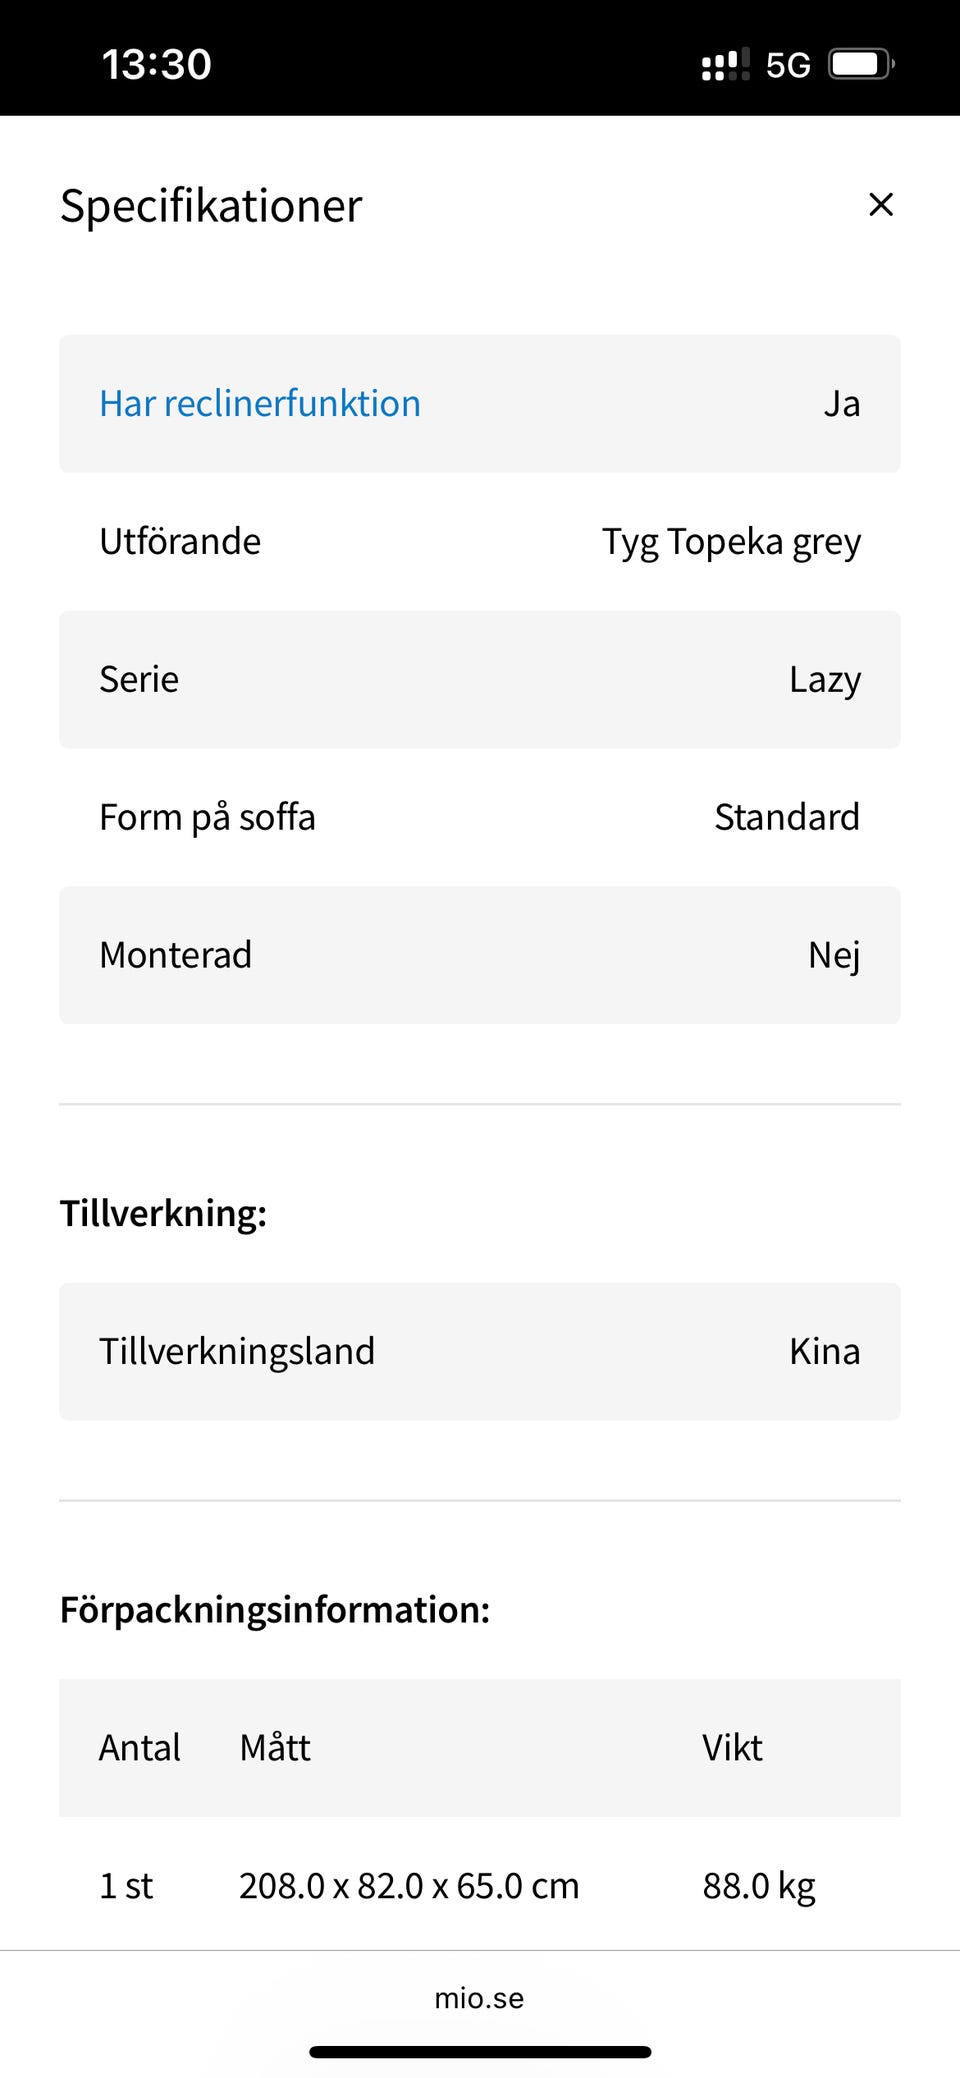Image resolution: width=960 pixels, height=2078 pixels.
Task: Tap the Specifikationer heading
Action: click(211, 206)
